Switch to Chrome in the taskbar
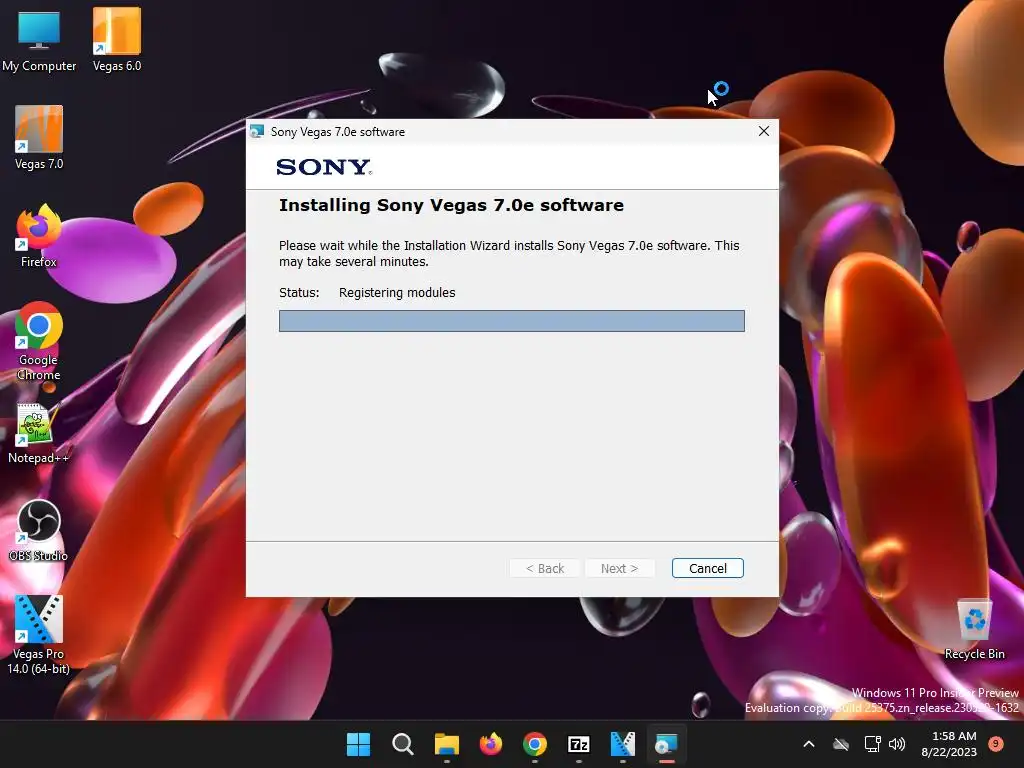Screen dimensions: 1024x768 coord(535,744)
